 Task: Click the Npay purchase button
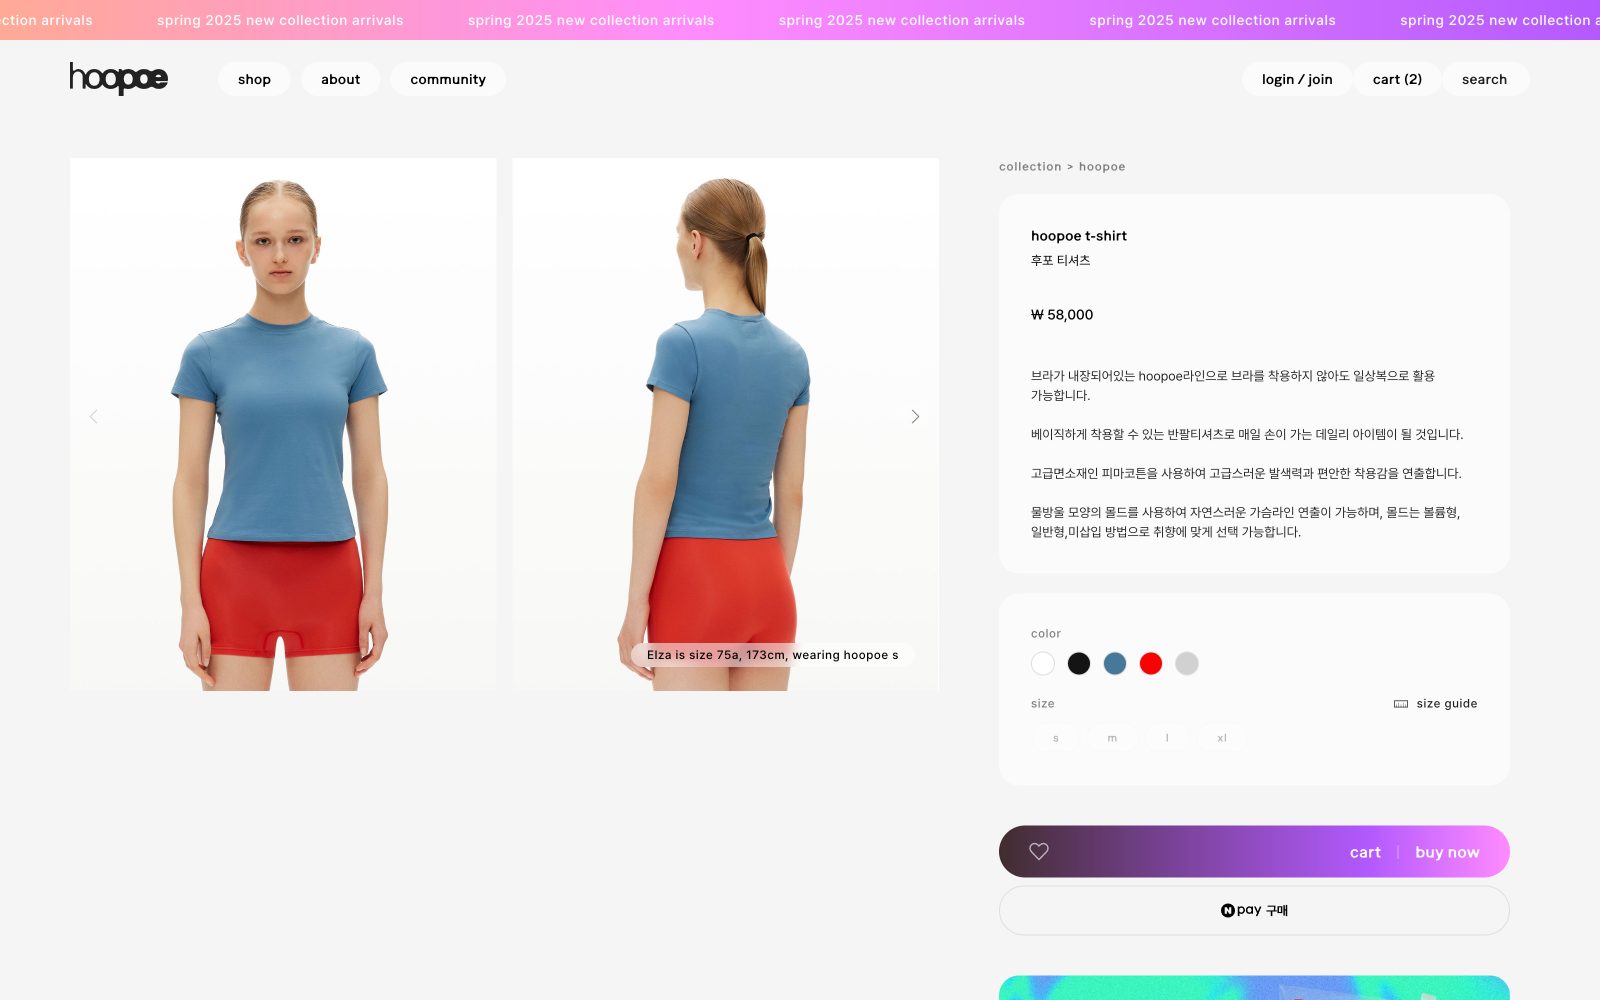[1254, 910]
